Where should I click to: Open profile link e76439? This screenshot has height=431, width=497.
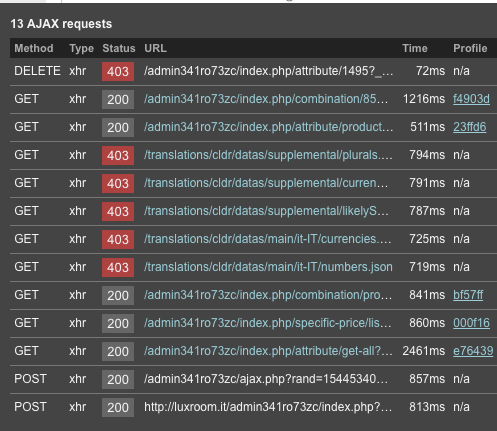(473, 351)
